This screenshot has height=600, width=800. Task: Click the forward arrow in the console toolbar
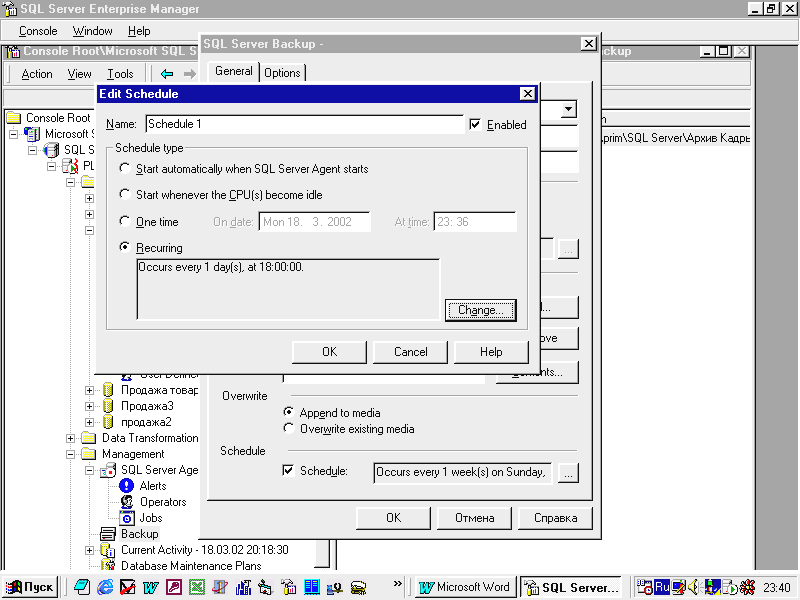pyautogui.click(x=190, y=74)
